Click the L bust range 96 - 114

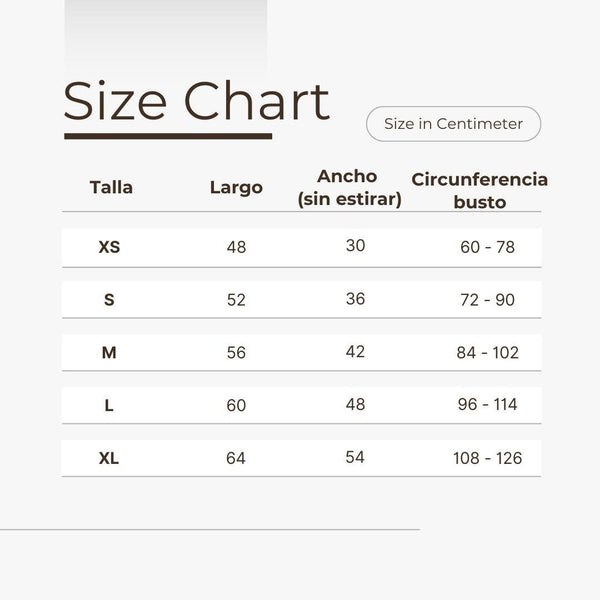click(488, 404)
